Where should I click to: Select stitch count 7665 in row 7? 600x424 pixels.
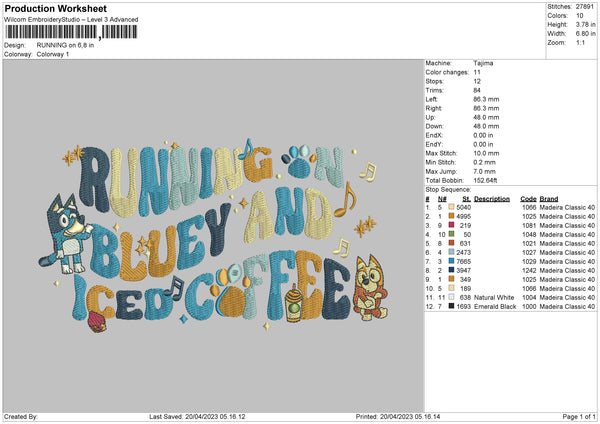[x=463, y=261]
